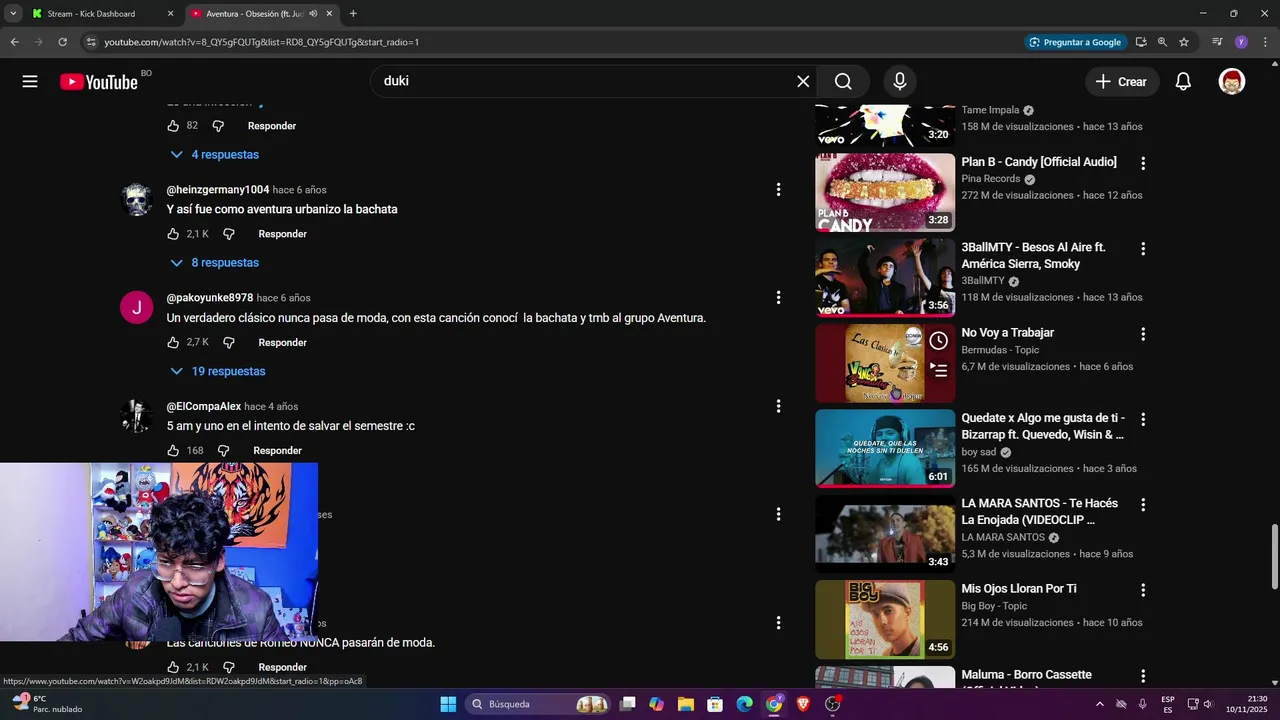1280x720 pixels.
Task: Reply to heinzgermany1004 via Responder
Action: click(x=283, y=234)
